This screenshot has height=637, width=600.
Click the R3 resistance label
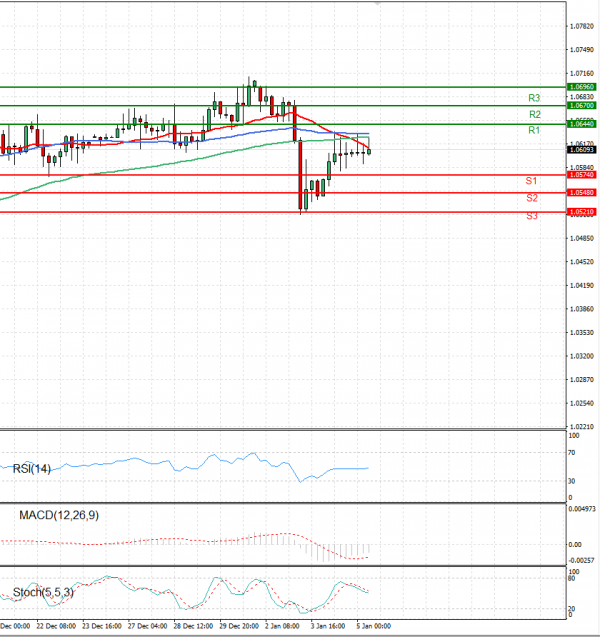pos(534,98)
